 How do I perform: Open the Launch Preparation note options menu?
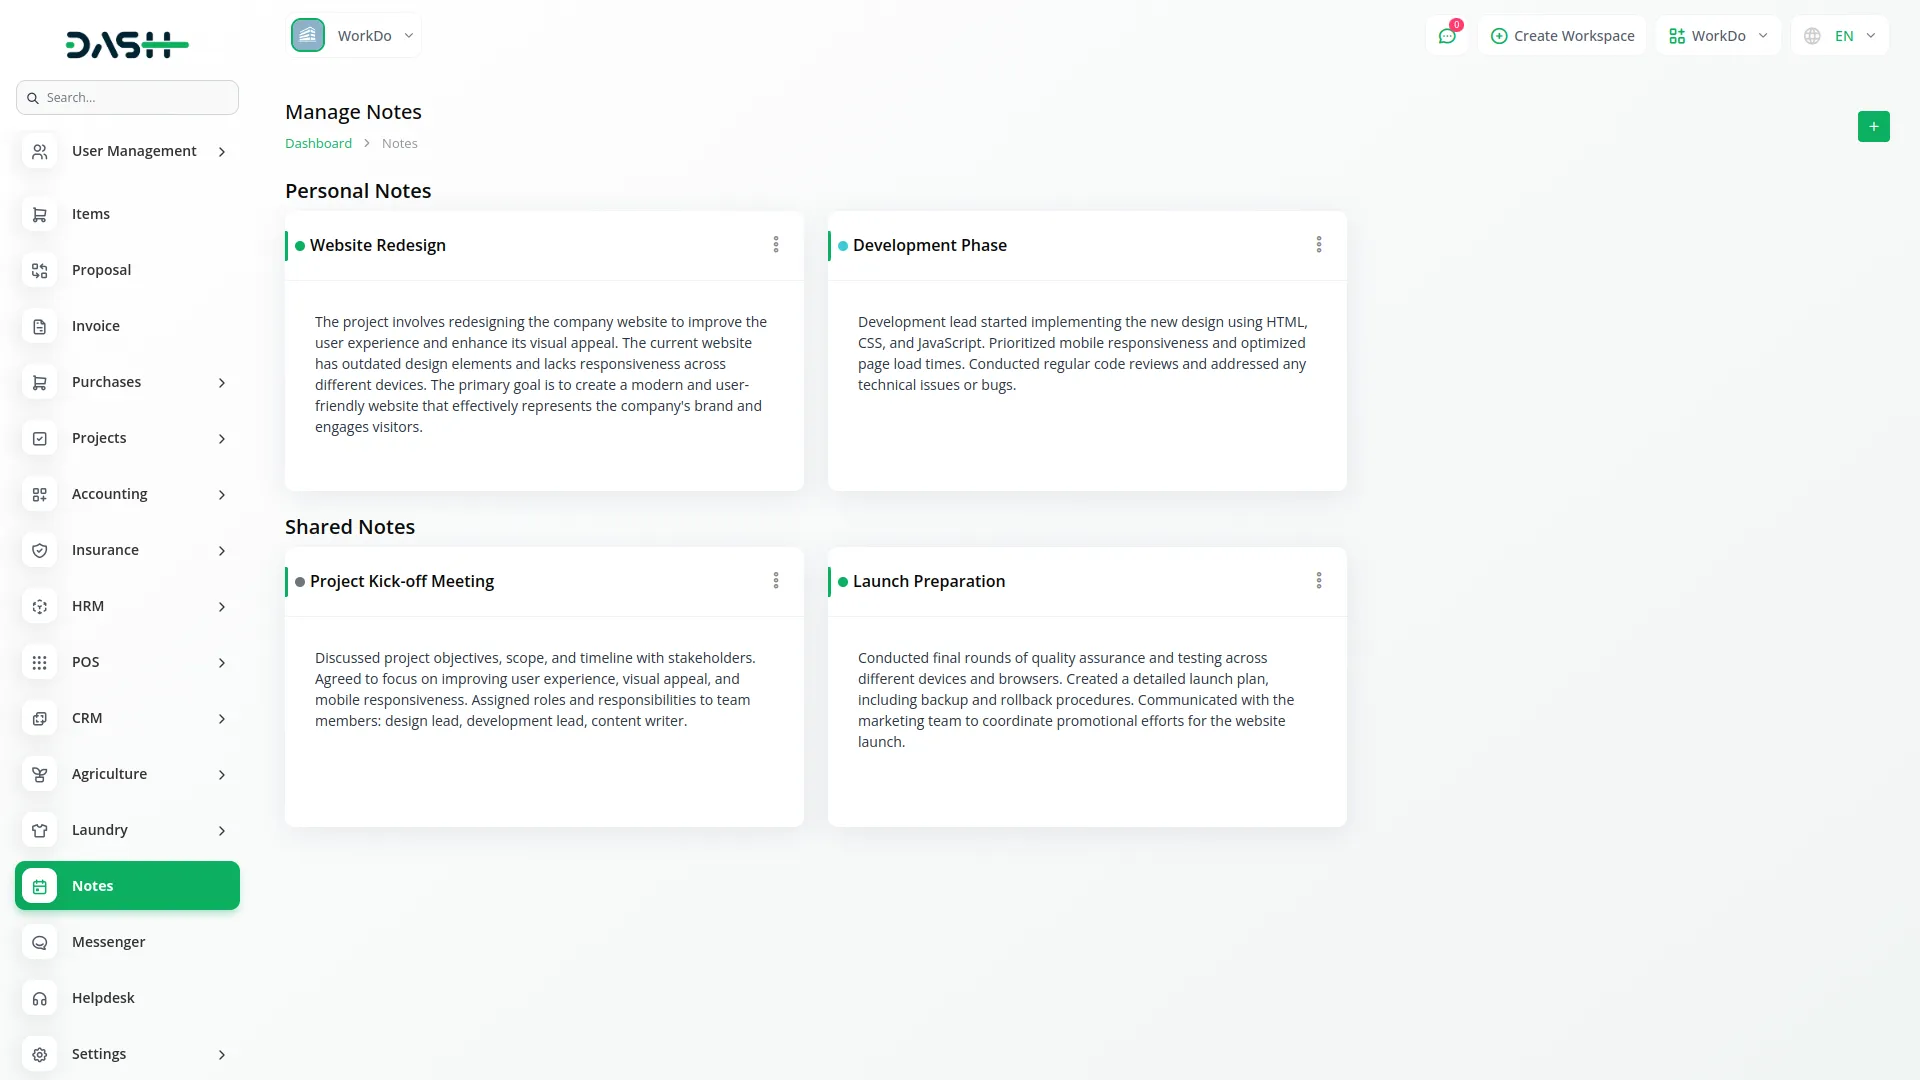(x=1318, y=581)
